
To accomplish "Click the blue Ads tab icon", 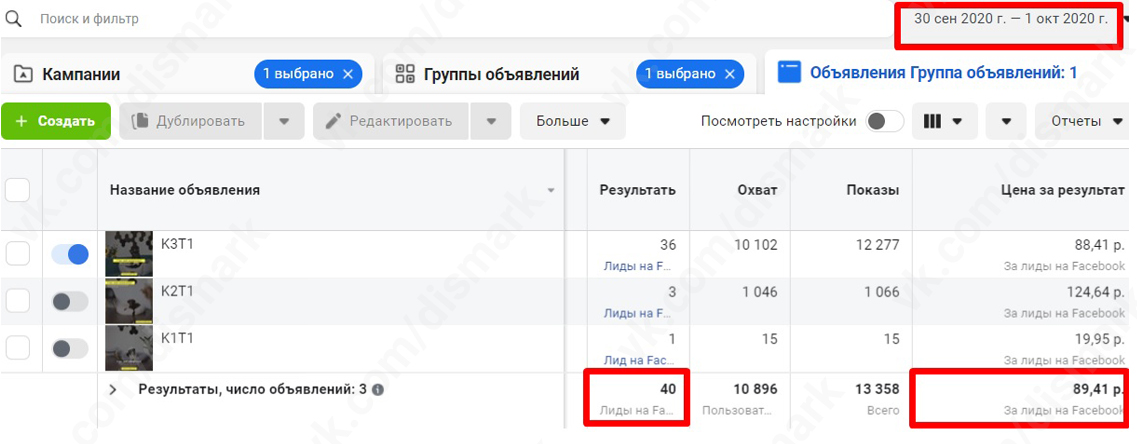I will 790,72.
